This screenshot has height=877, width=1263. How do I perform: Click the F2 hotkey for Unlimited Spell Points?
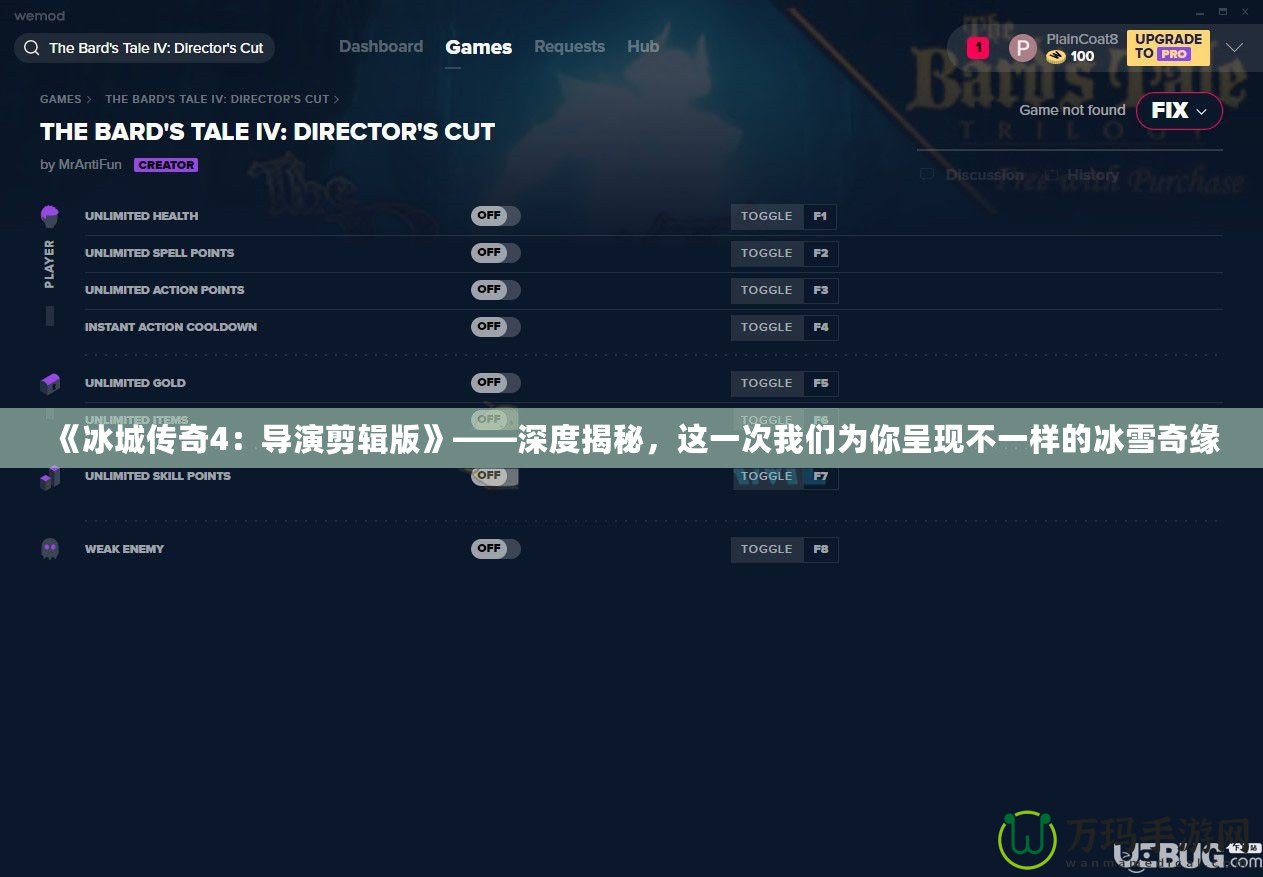point(821,253)
